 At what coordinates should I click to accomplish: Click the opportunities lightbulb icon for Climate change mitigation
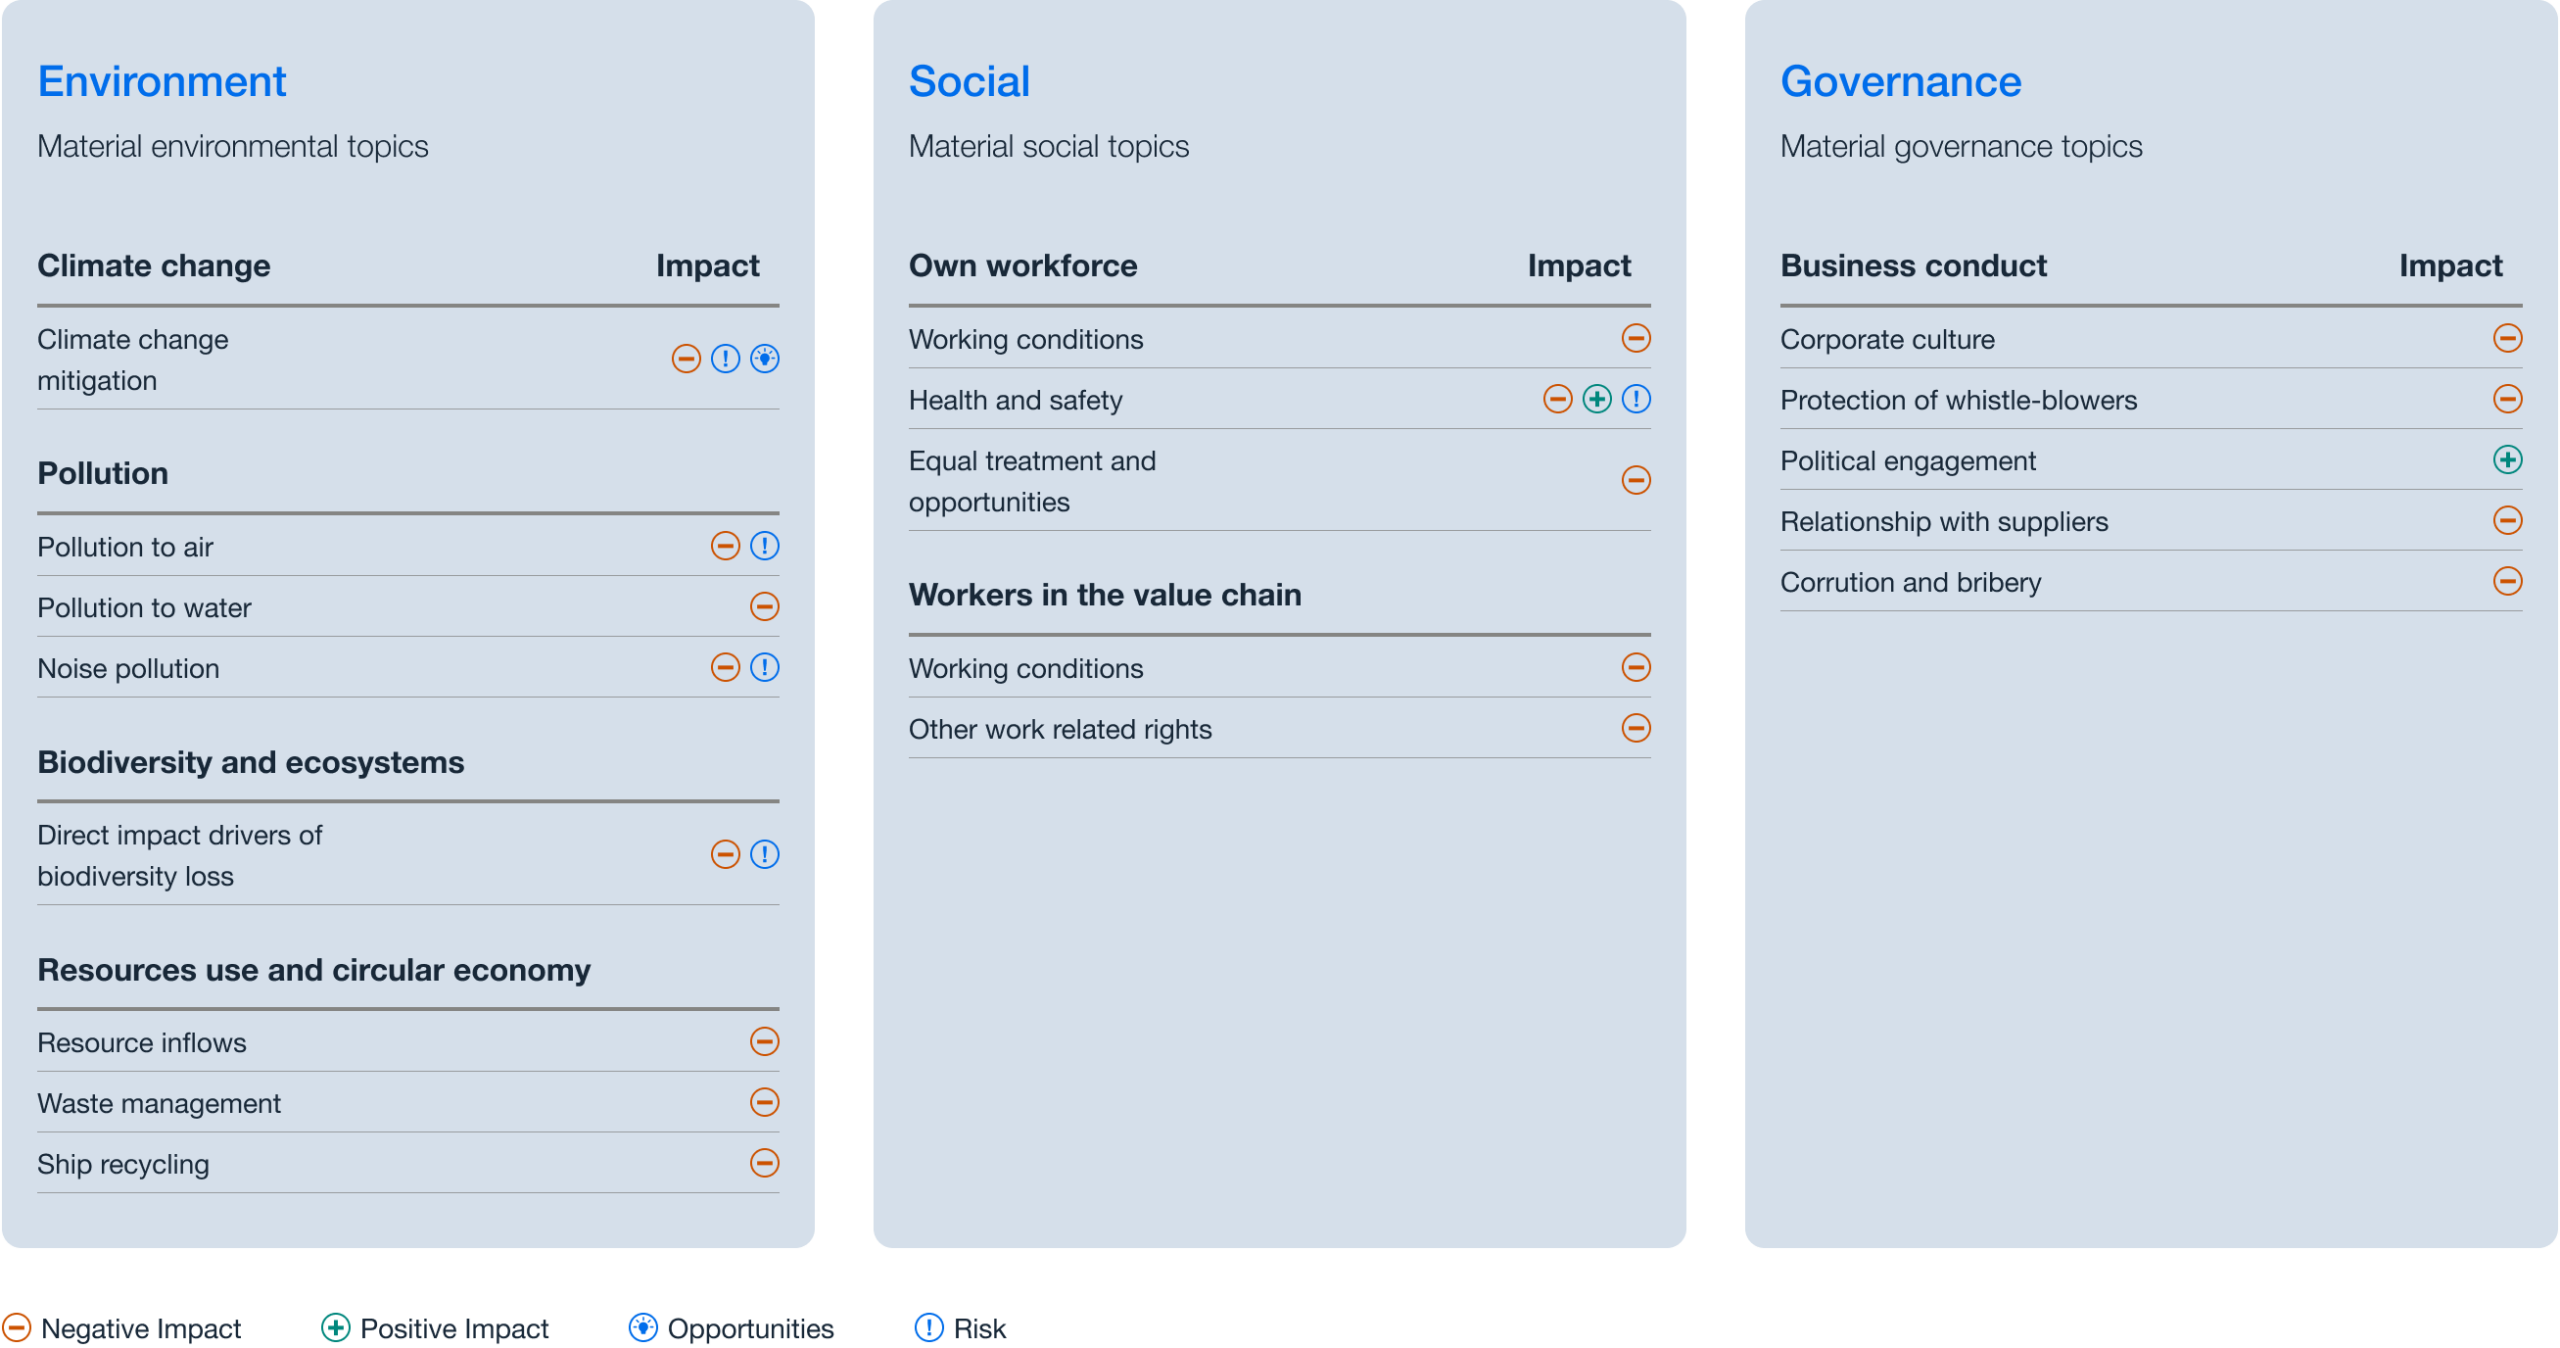(x=765, y=359)
